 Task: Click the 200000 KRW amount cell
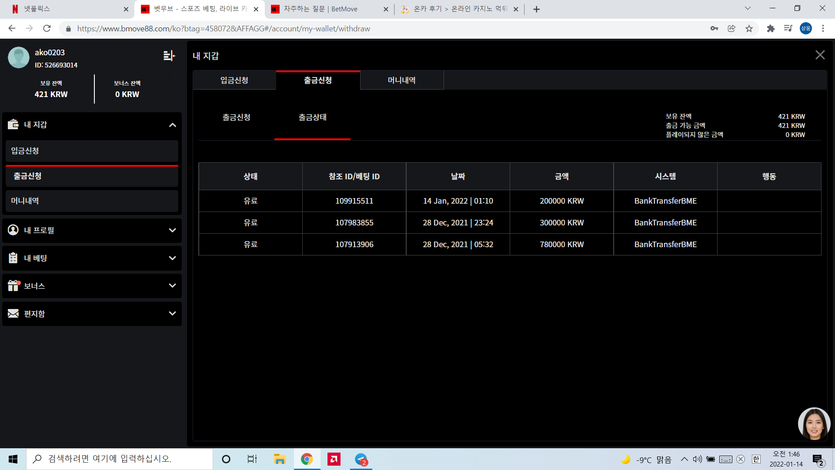pos(562,201)
